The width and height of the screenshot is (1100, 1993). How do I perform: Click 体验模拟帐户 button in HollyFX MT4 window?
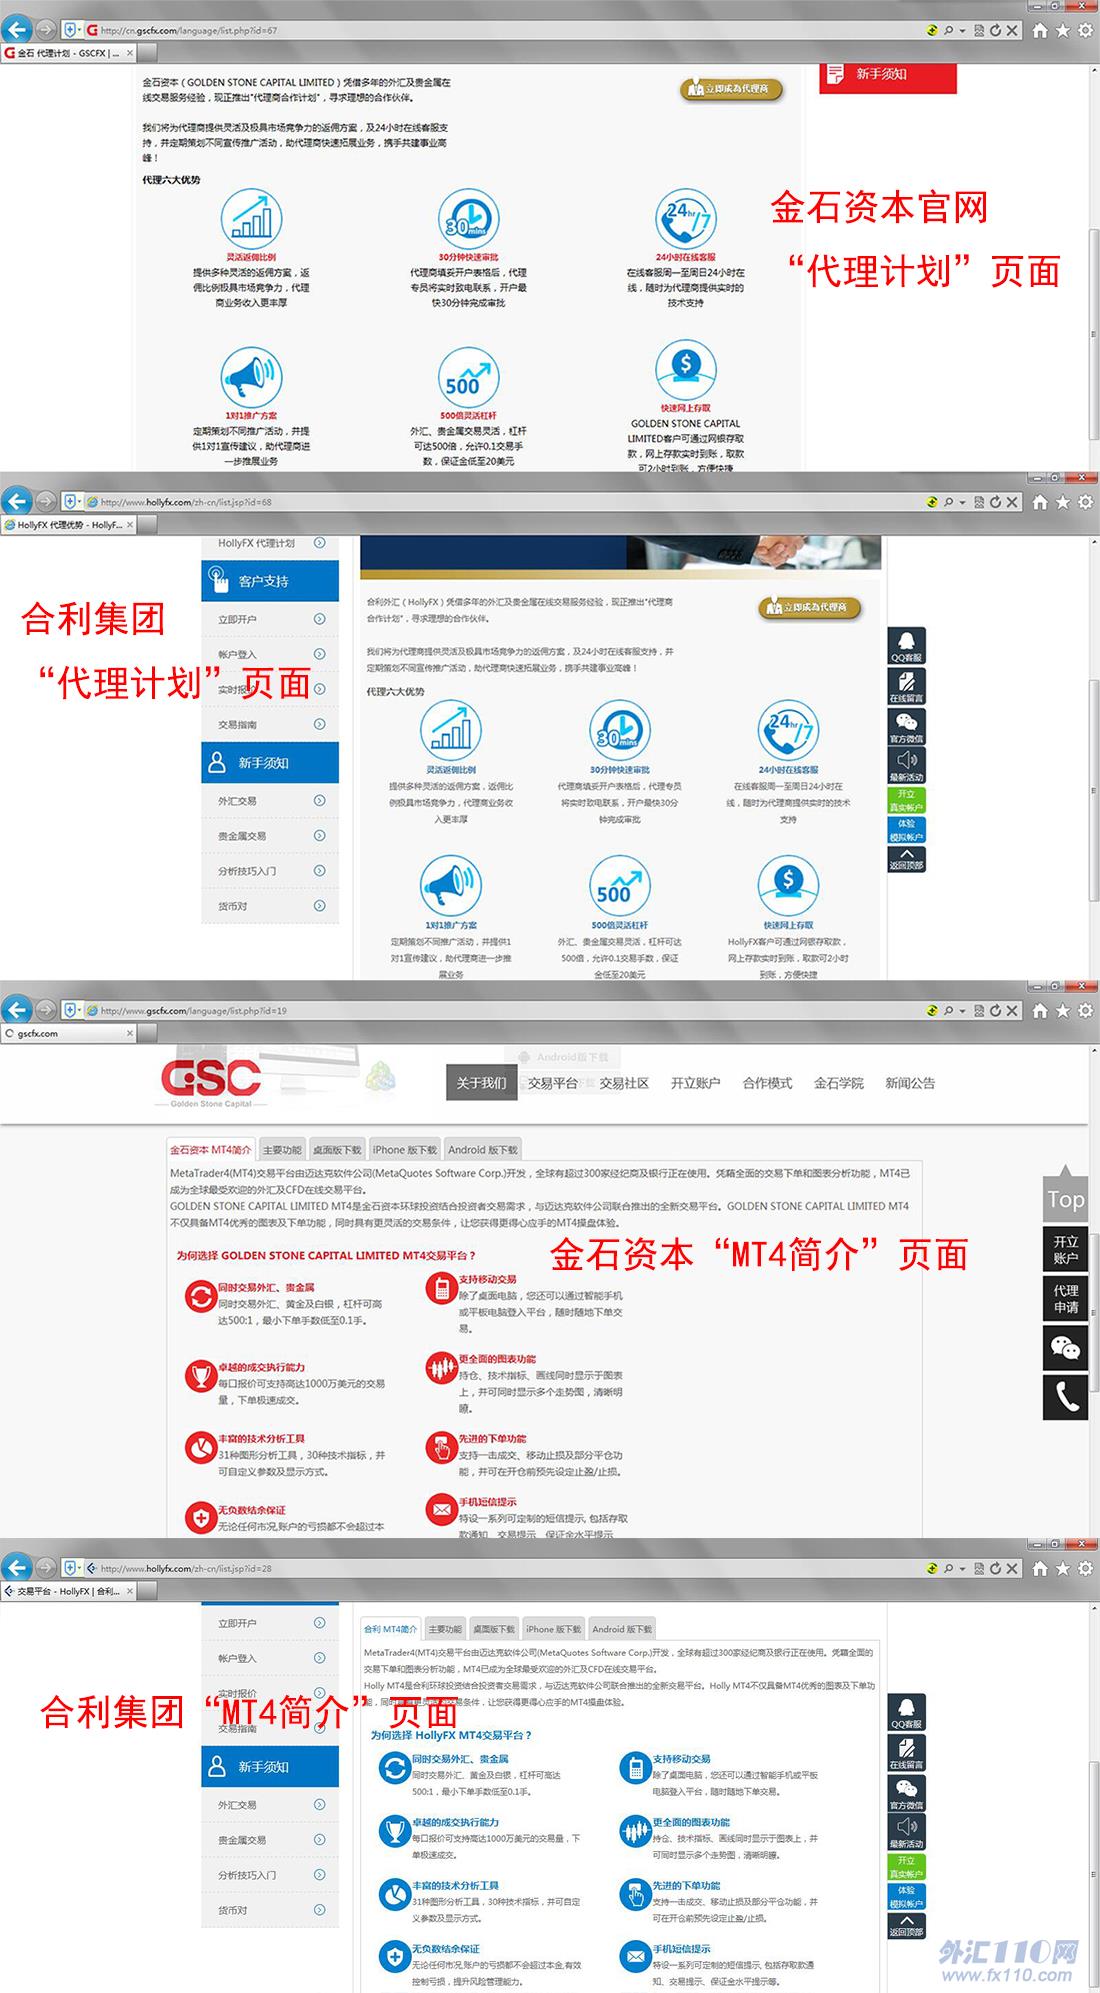point(906,1897)
